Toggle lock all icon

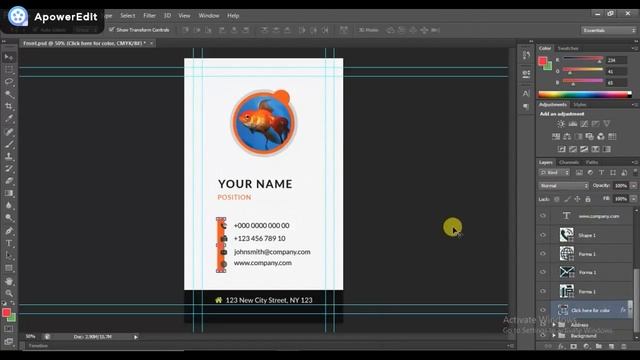[588, 199]
